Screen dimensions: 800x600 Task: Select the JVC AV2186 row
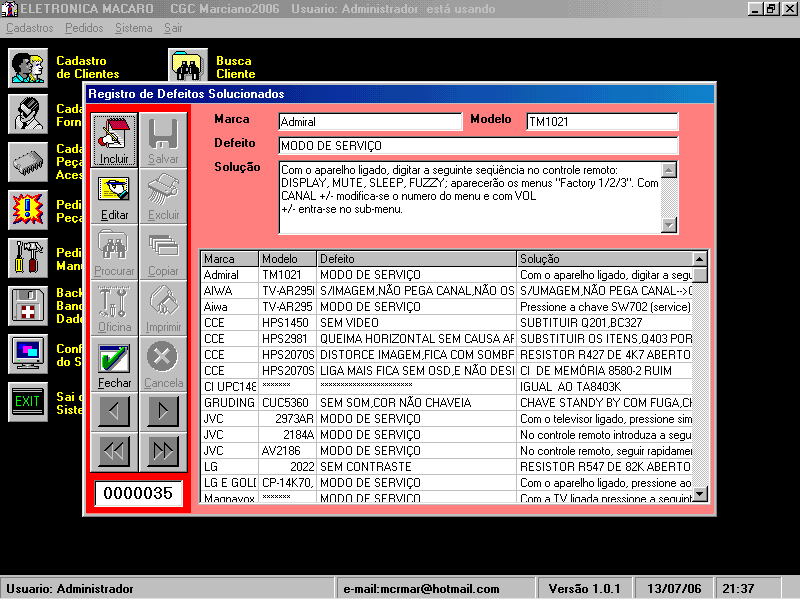pos(447,451)
